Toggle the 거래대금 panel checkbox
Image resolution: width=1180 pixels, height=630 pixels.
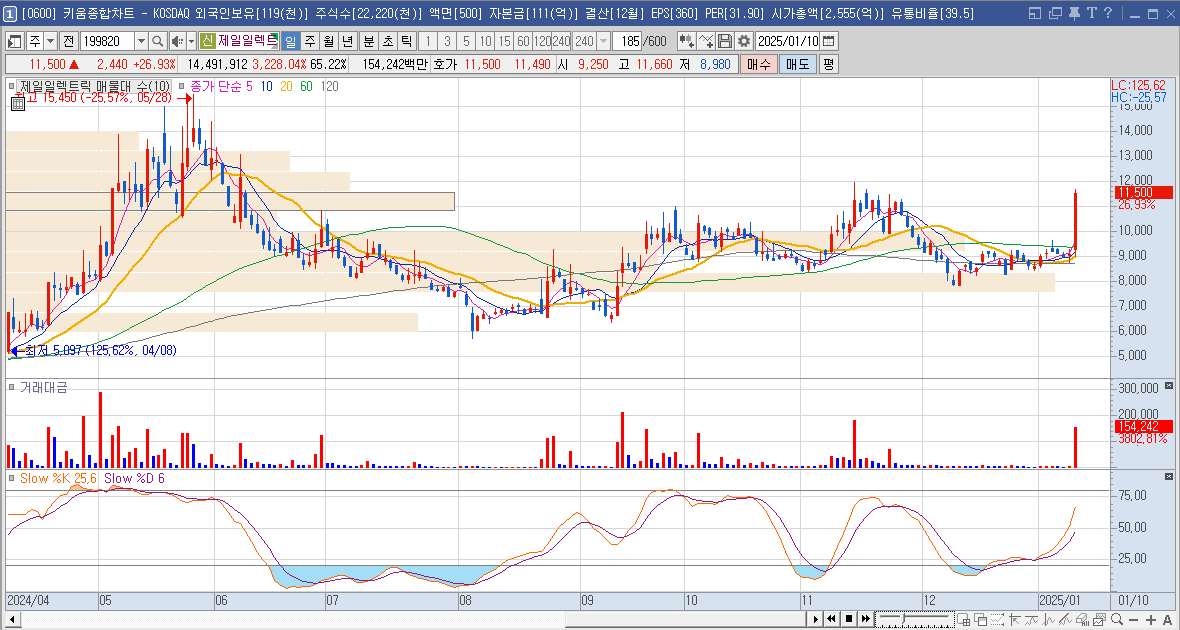pyautogui.click(x=12, y=387)
